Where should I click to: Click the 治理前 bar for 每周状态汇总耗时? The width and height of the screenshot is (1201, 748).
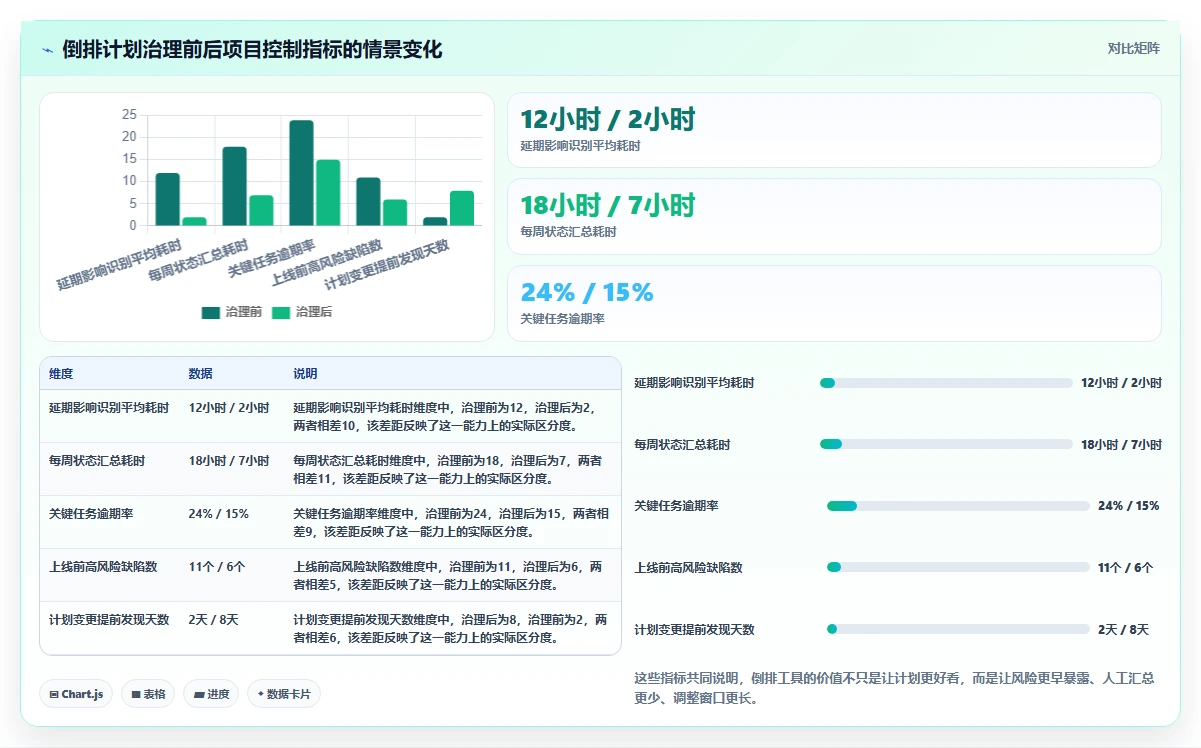tap(234, 186)
